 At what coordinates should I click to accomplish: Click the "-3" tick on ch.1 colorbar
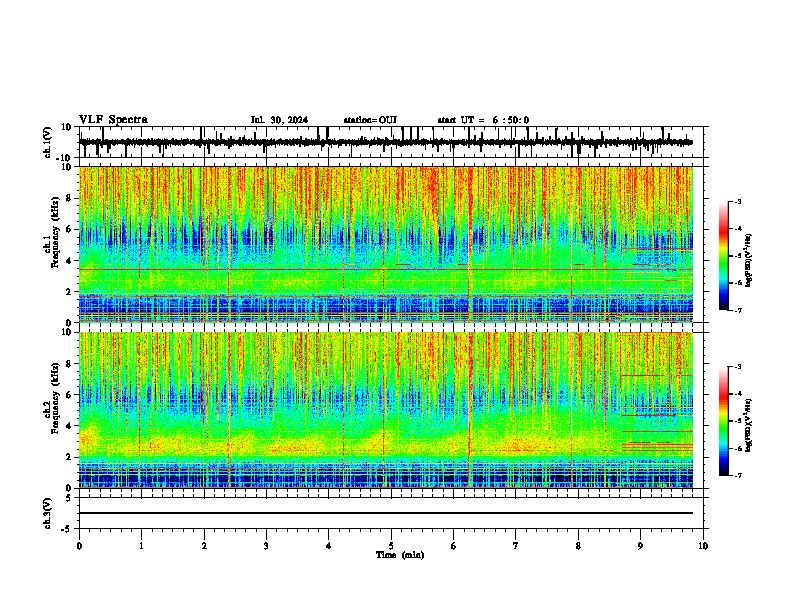(x=737, y=202)
